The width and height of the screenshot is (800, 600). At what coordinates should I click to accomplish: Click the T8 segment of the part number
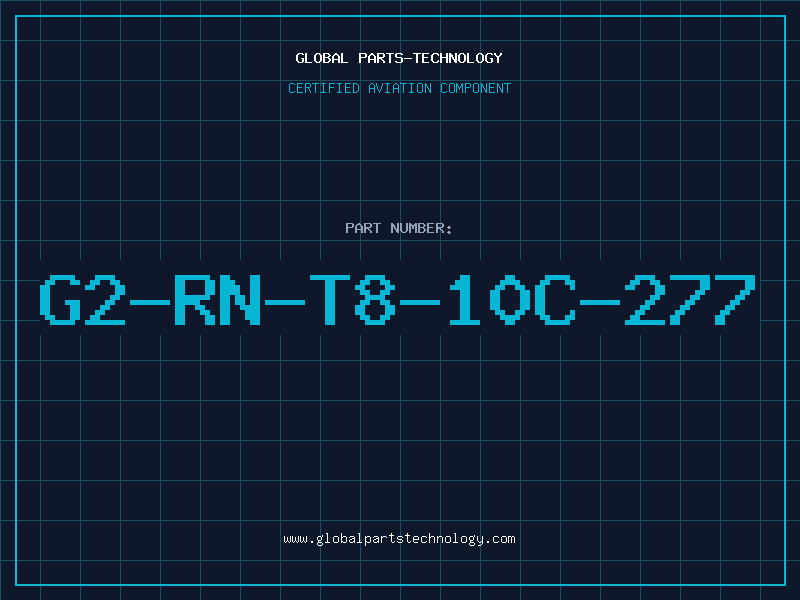click(x=353, y=299)
